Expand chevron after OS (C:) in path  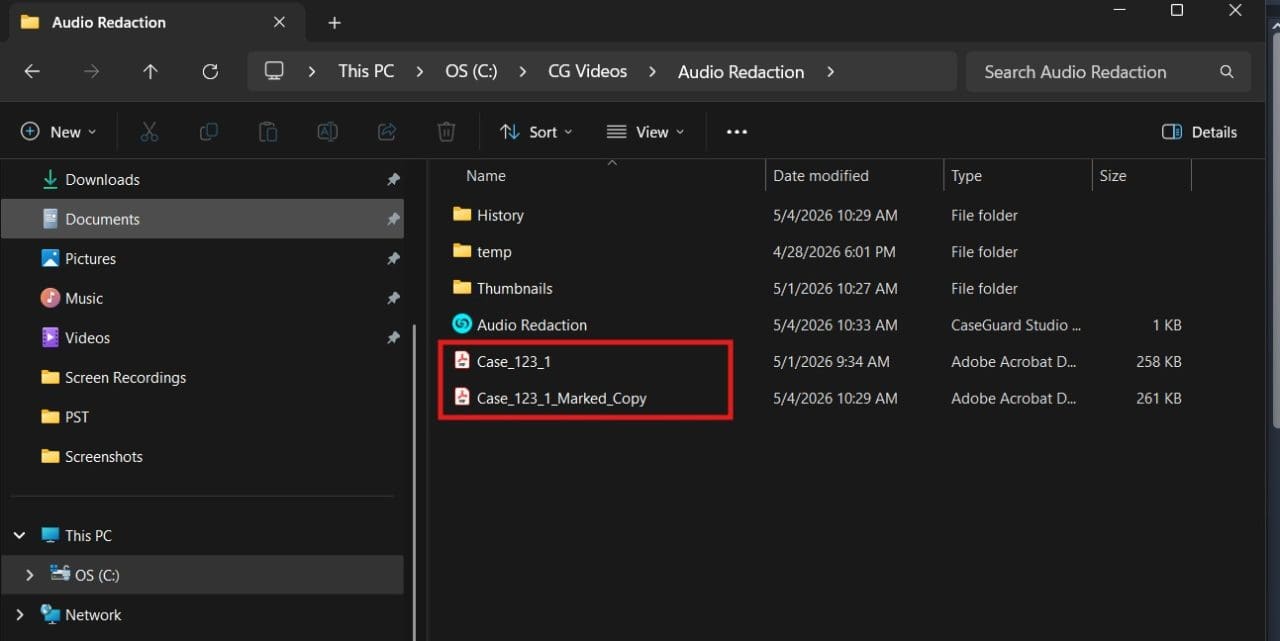523,72
